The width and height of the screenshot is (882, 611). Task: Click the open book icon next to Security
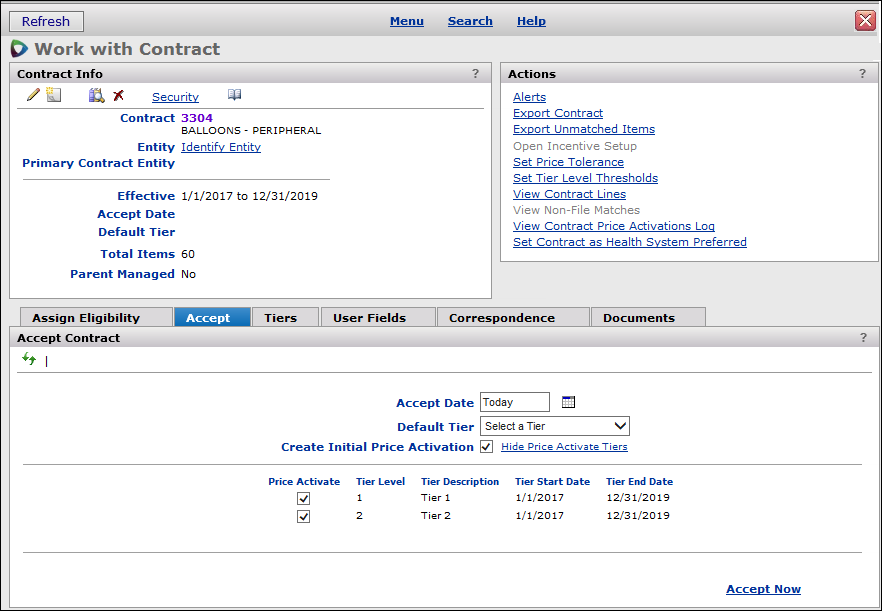pos(234,95)
